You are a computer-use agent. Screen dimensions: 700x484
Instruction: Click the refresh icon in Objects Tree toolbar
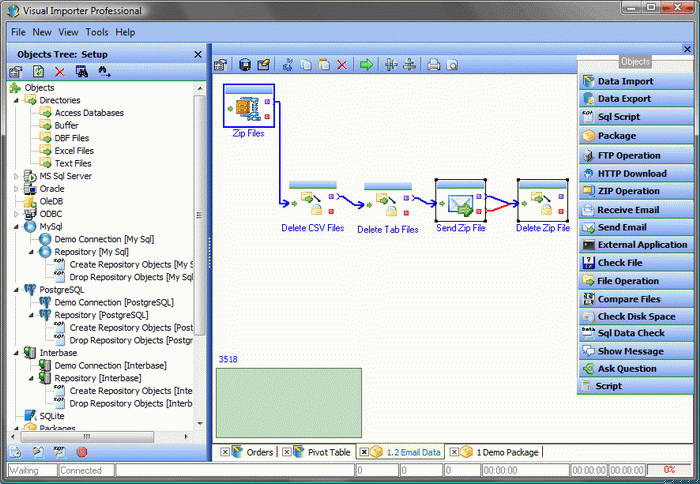[38, 71]
